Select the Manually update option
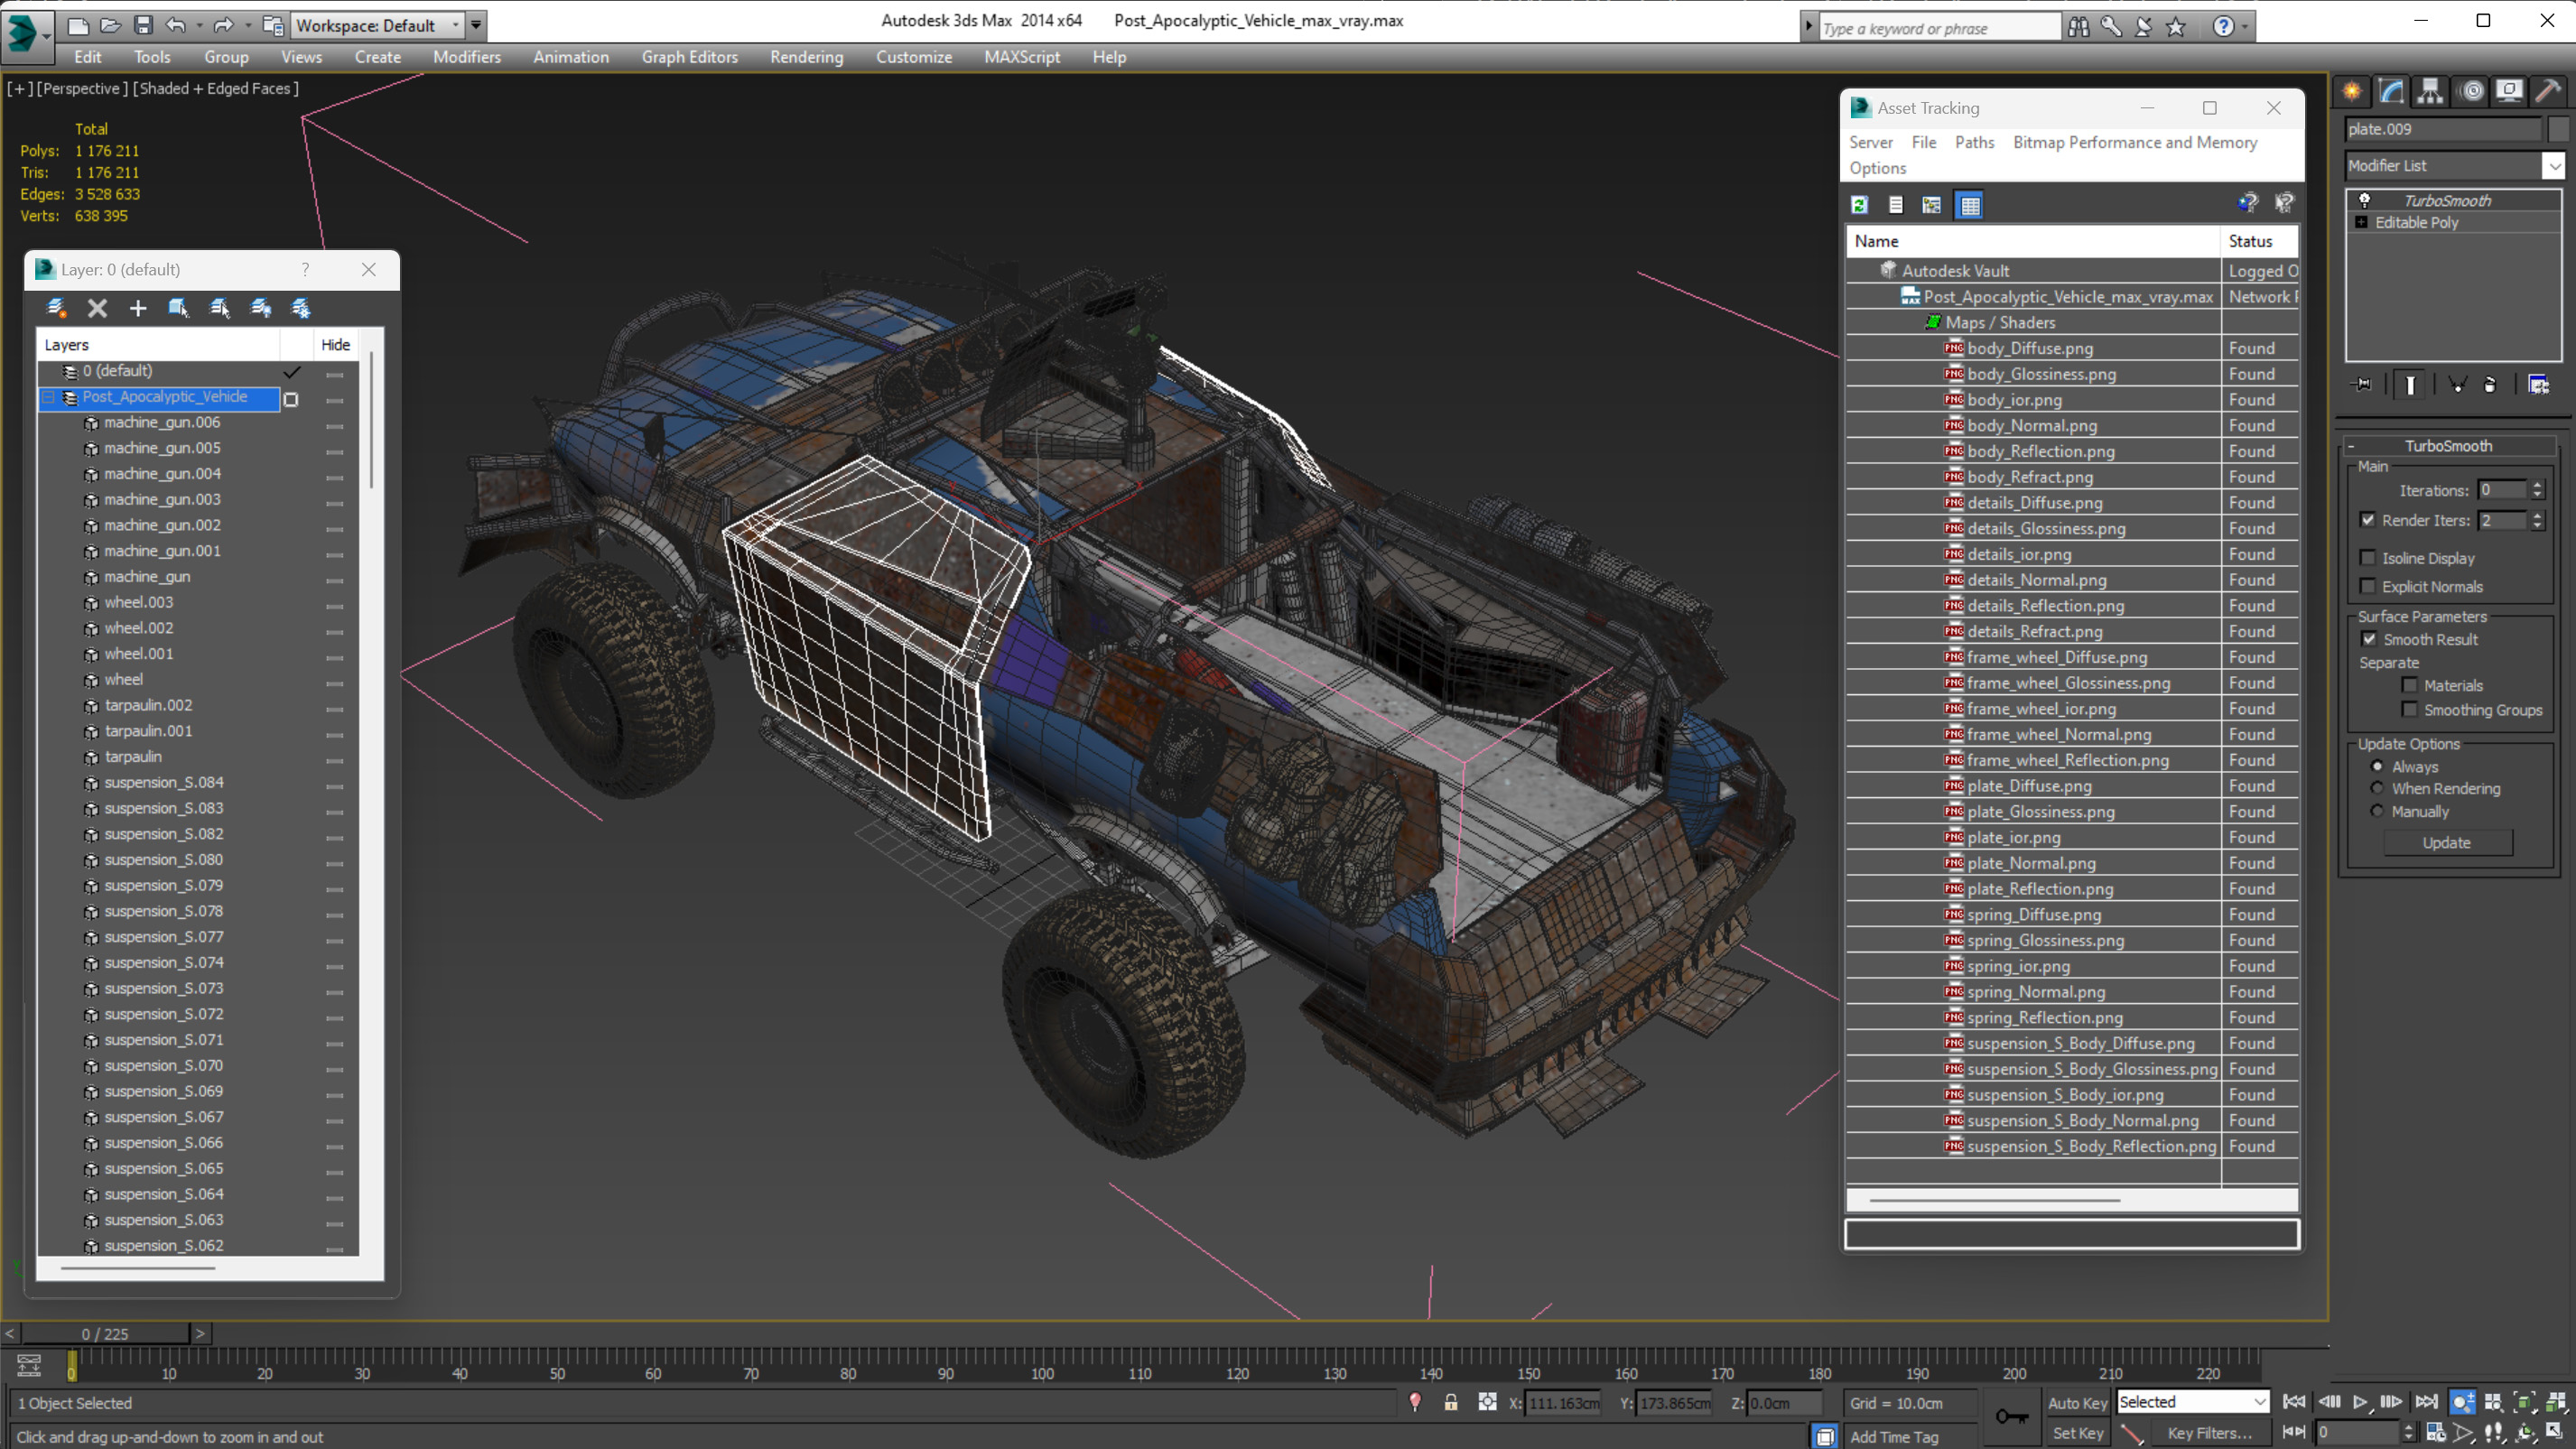Screen dimensions: 2576x1449 2377,811
